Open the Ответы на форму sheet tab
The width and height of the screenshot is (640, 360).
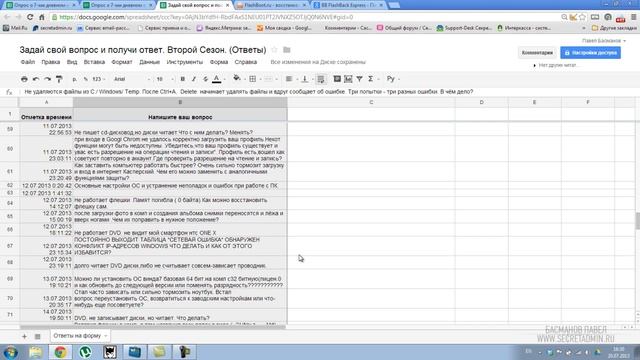[80, 336]
